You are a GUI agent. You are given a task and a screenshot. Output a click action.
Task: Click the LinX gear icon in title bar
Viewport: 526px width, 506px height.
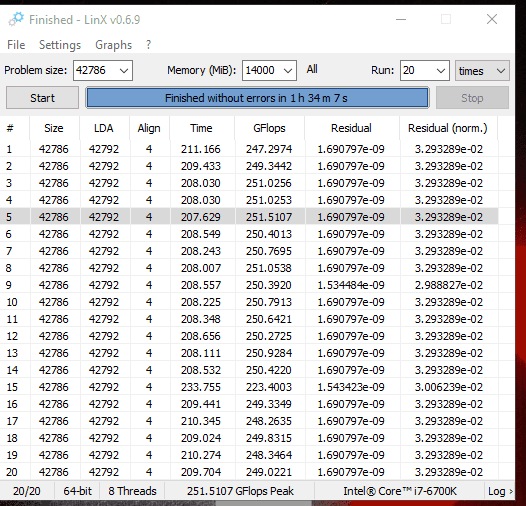16,19
